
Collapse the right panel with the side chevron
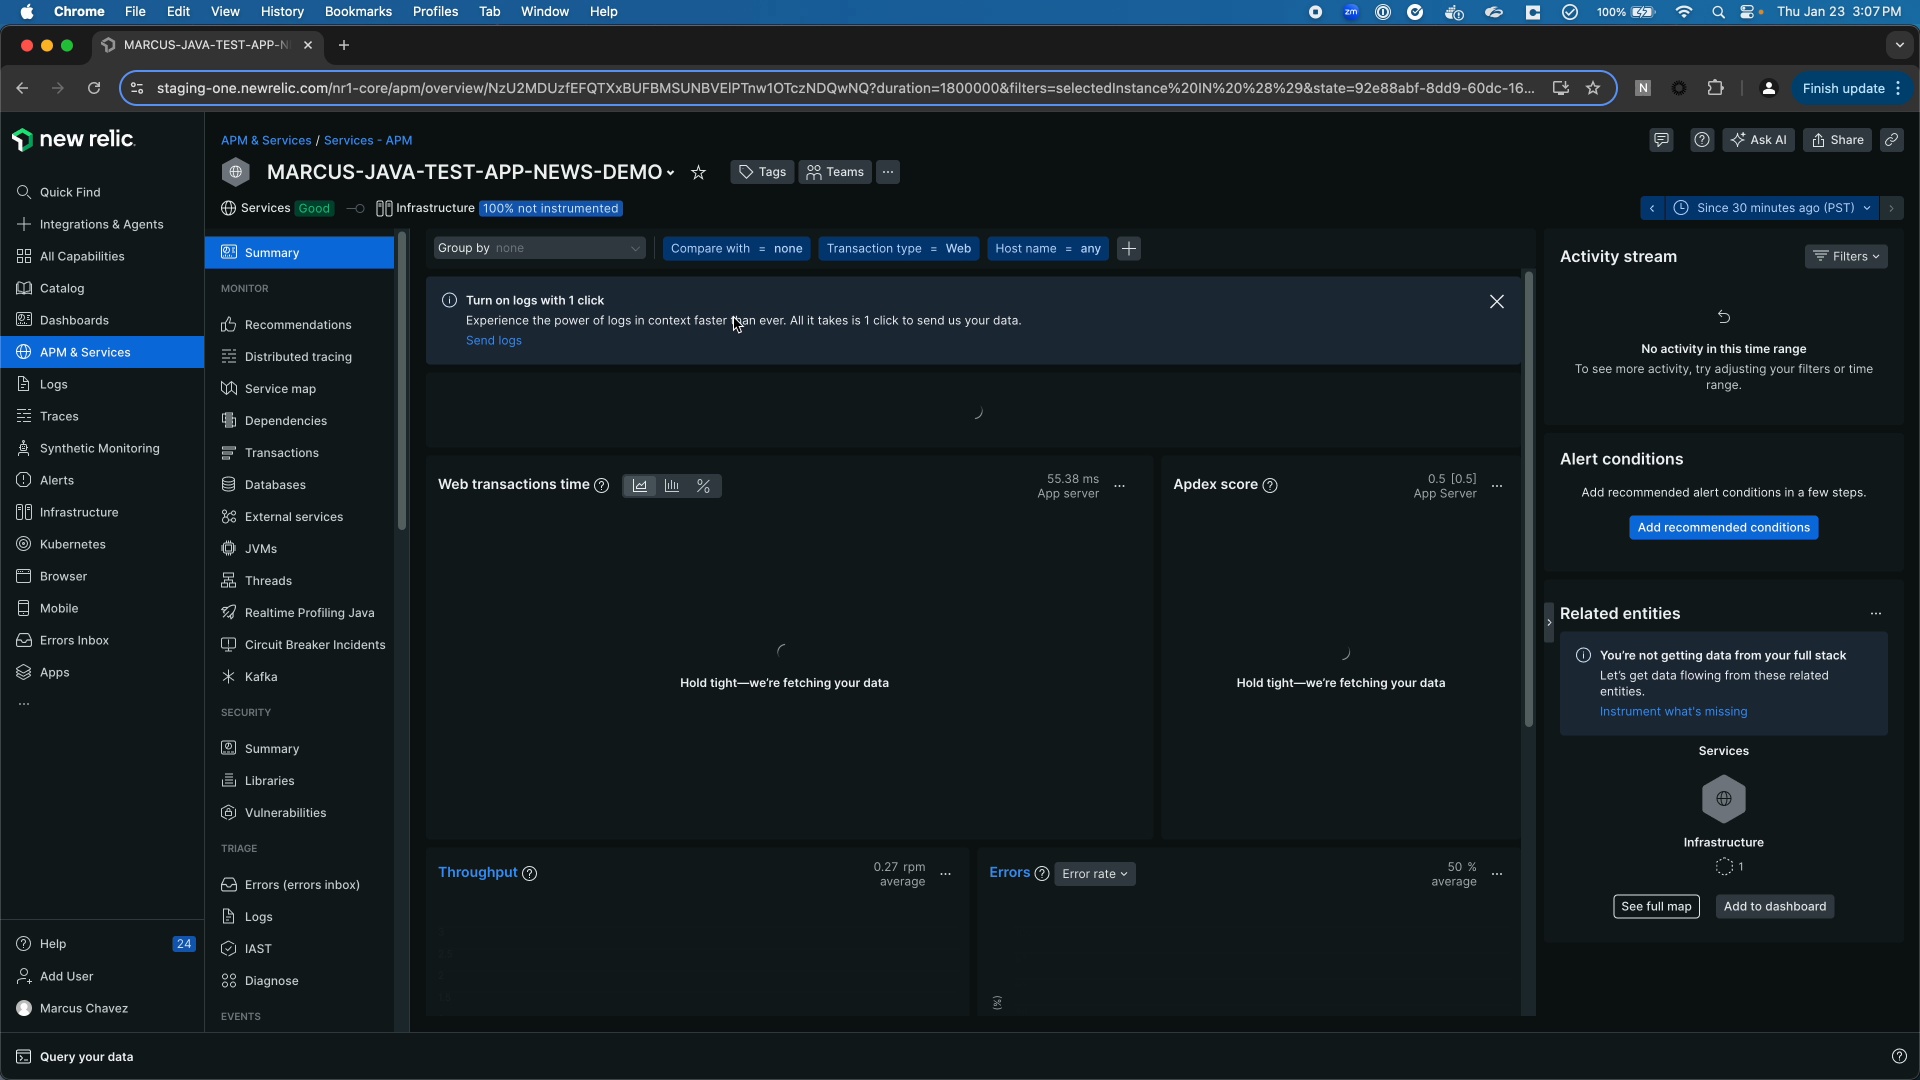tap(1549, 622)
